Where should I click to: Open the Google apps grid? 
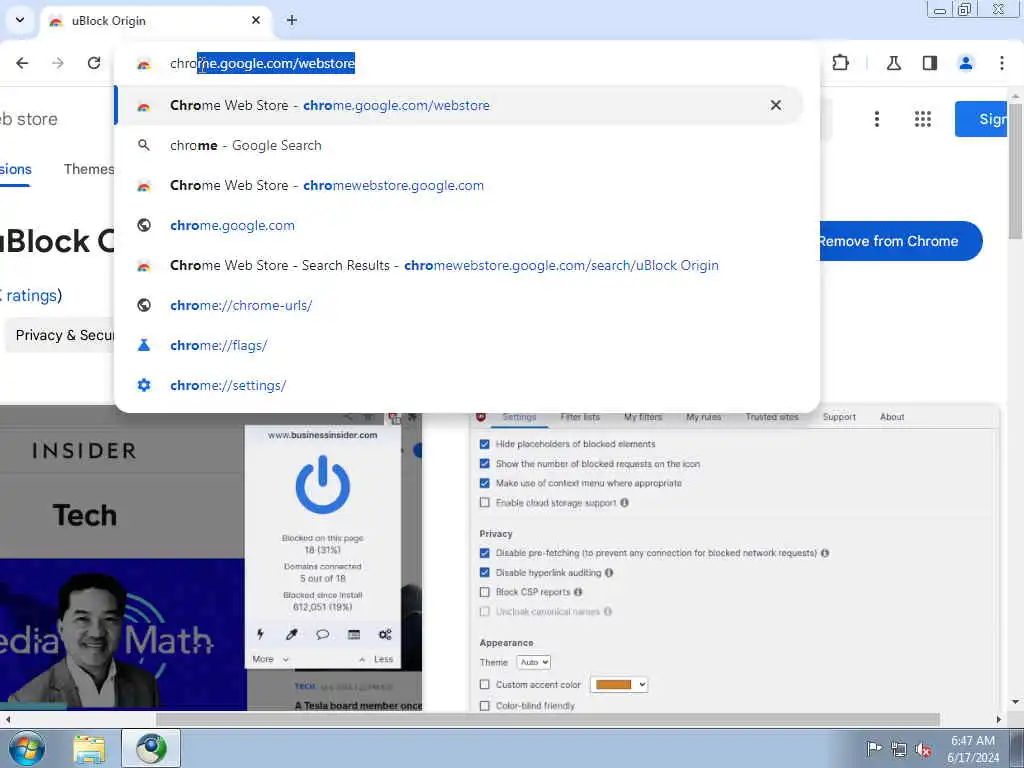(x=923, y=119)
